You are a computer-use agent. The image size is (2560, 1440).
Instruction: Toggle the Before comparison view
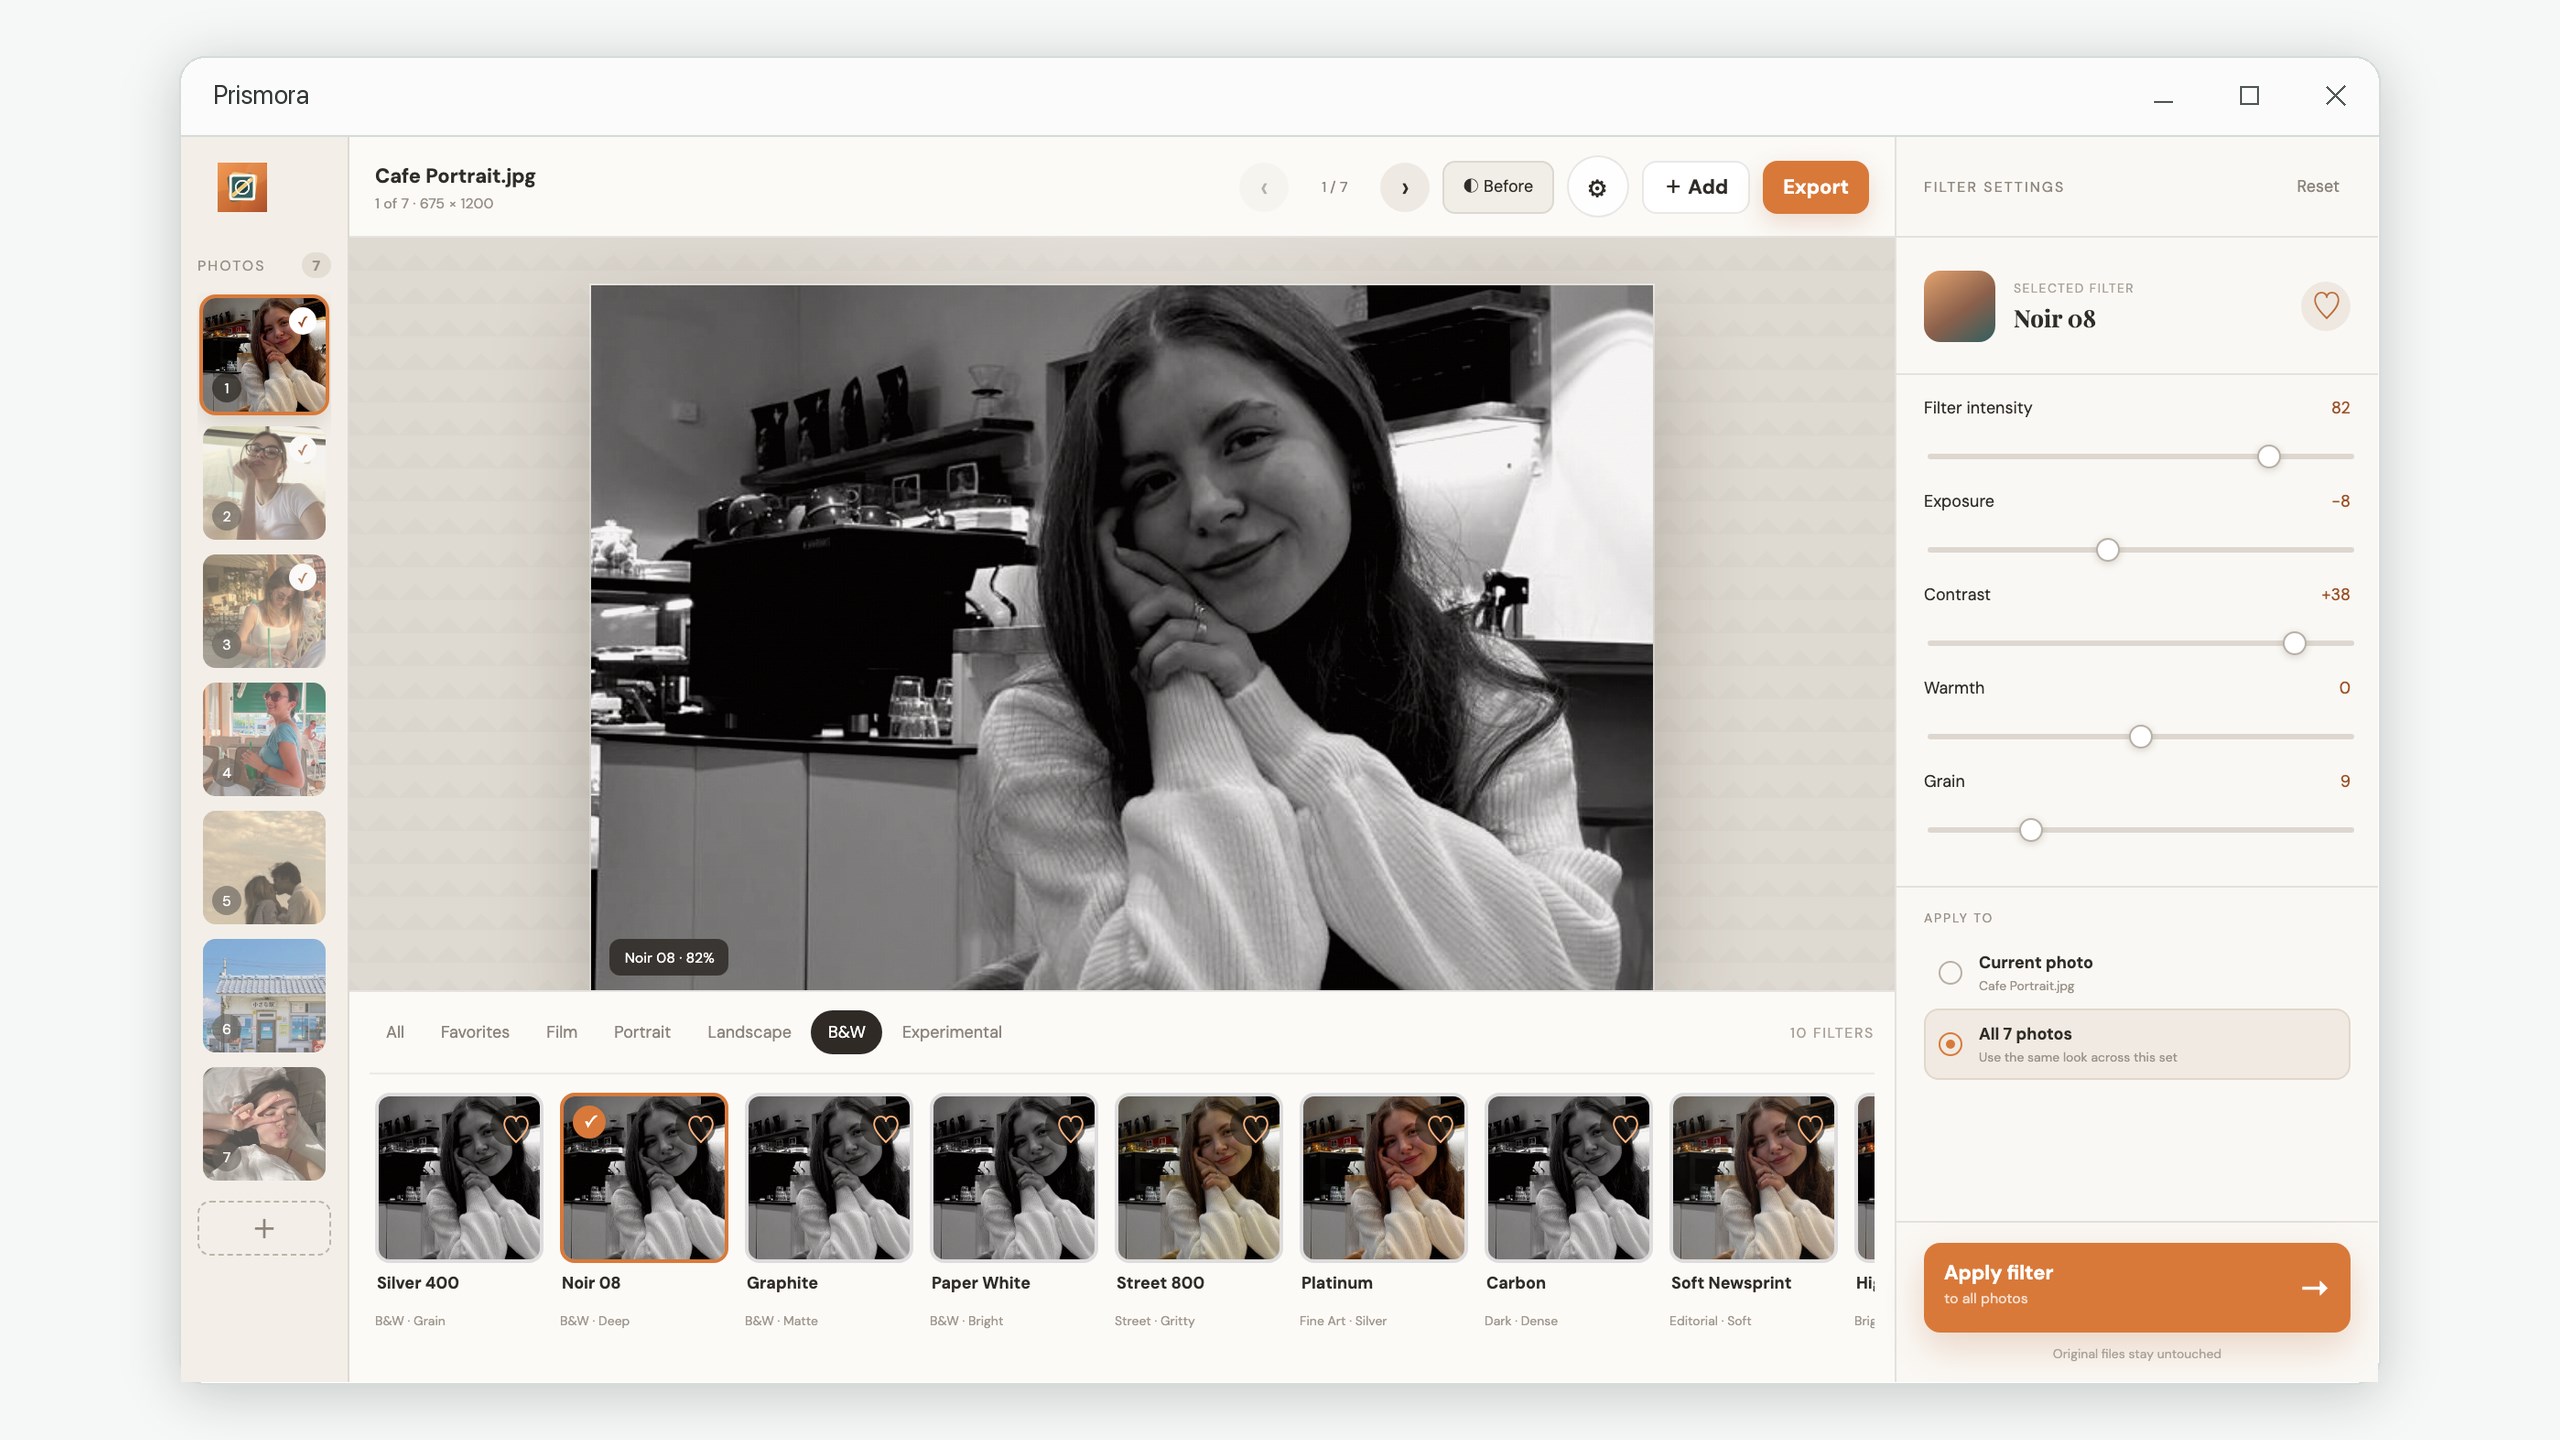coord(1497,187)
